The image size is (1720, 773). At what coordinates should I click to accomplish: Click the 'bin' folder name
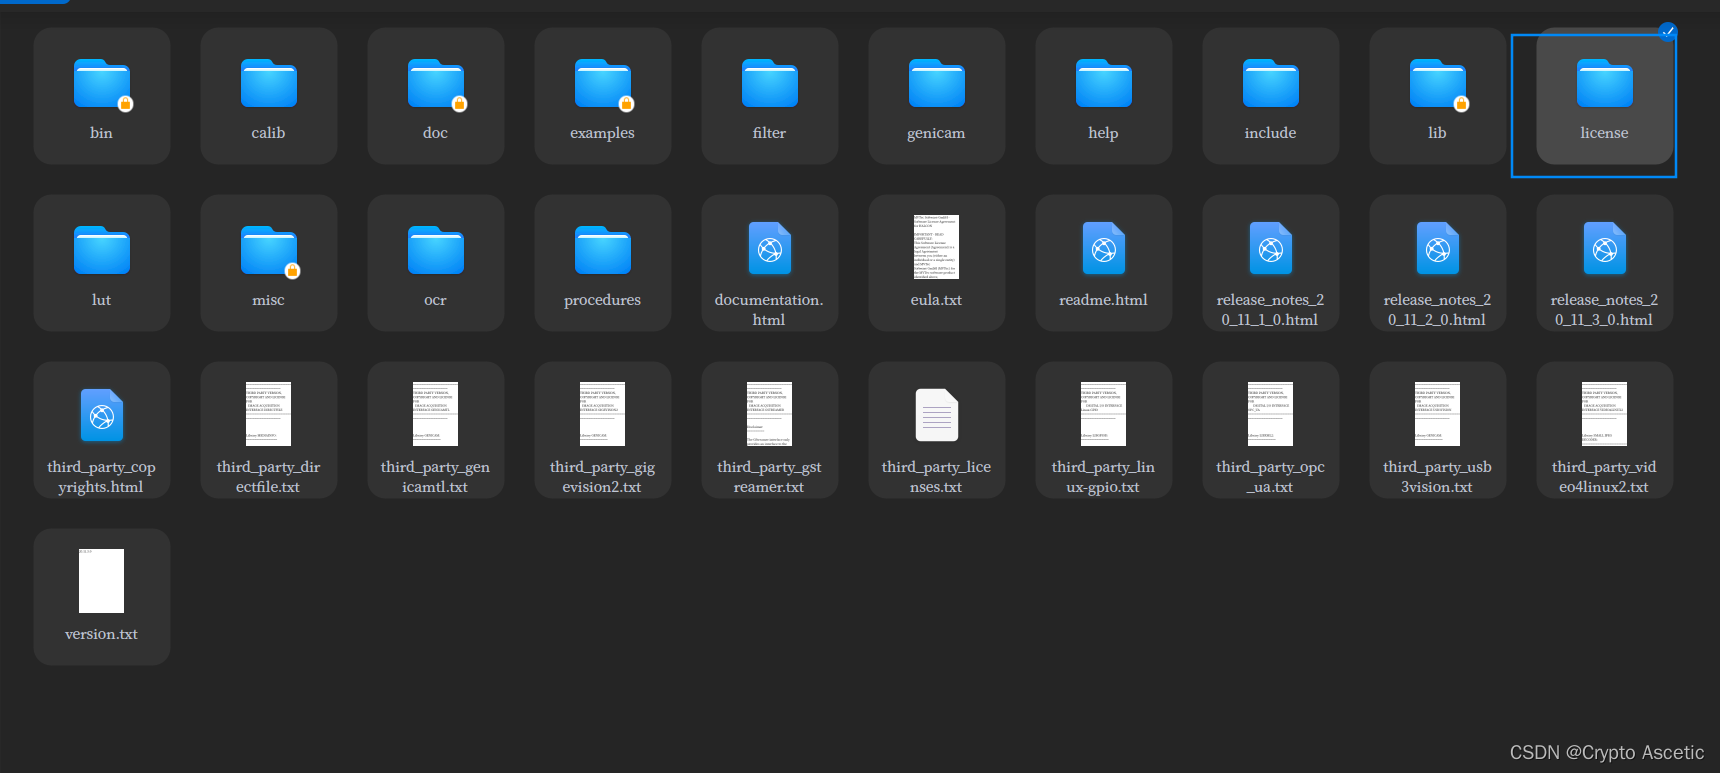pyautogui.click(x=102, y=133)
